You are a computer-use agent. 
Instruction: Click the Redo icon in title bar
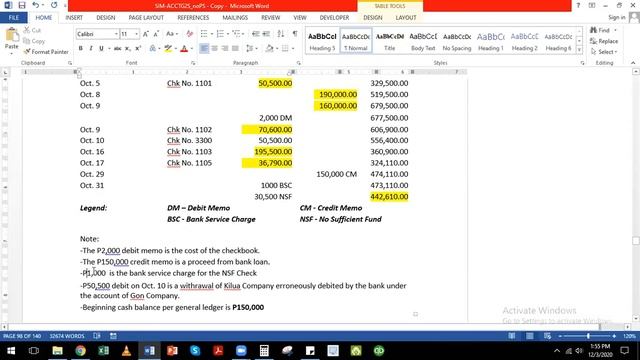(54, 5)
